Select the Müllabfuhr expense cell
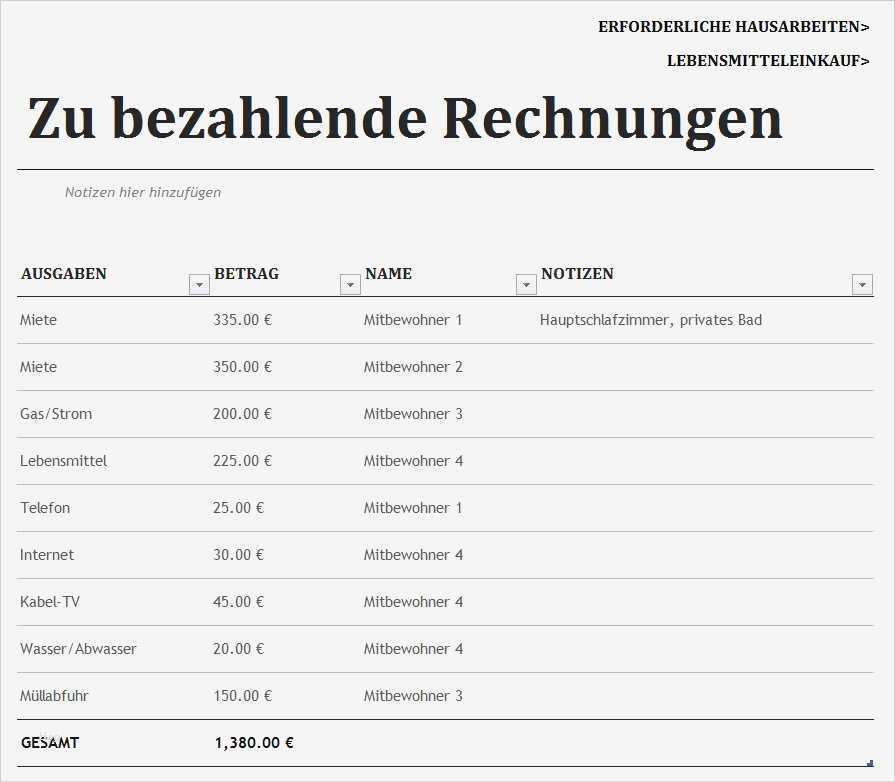The height and width of the screenshot is (782, 895). coord(54,696)
